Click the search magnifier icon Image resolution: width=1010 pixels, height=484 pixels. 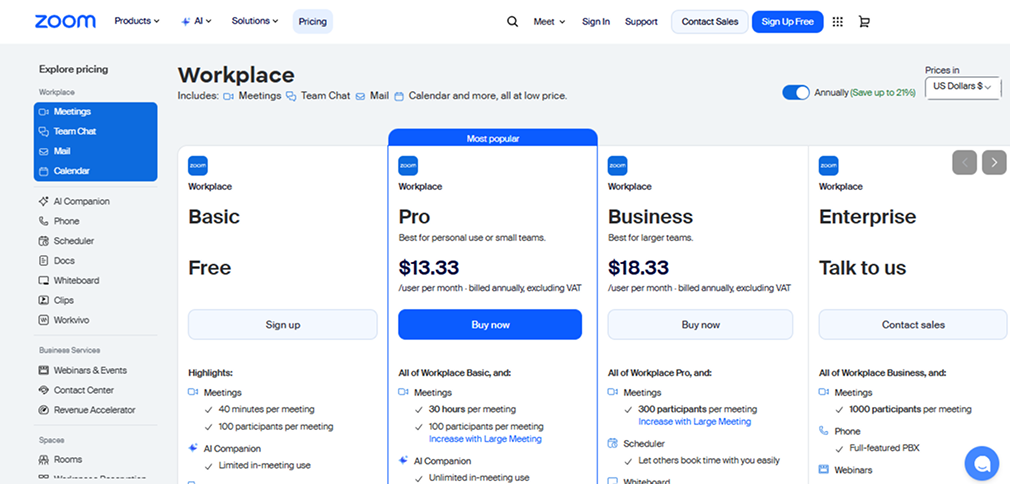(x=513, y=22)
